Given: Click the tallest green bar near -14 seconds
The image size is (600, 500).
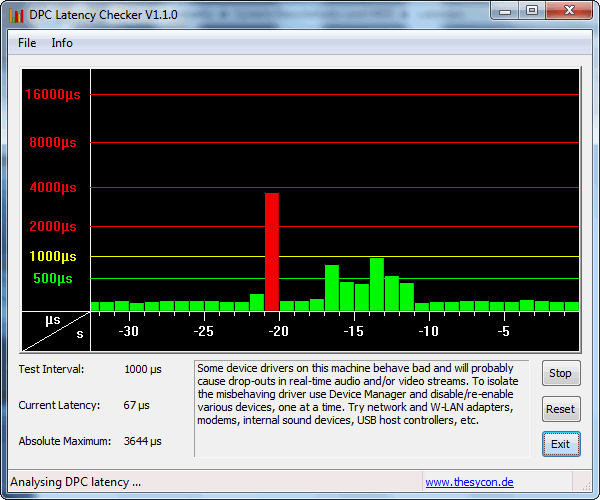Looking at the screenshot, I should point(377,284).
